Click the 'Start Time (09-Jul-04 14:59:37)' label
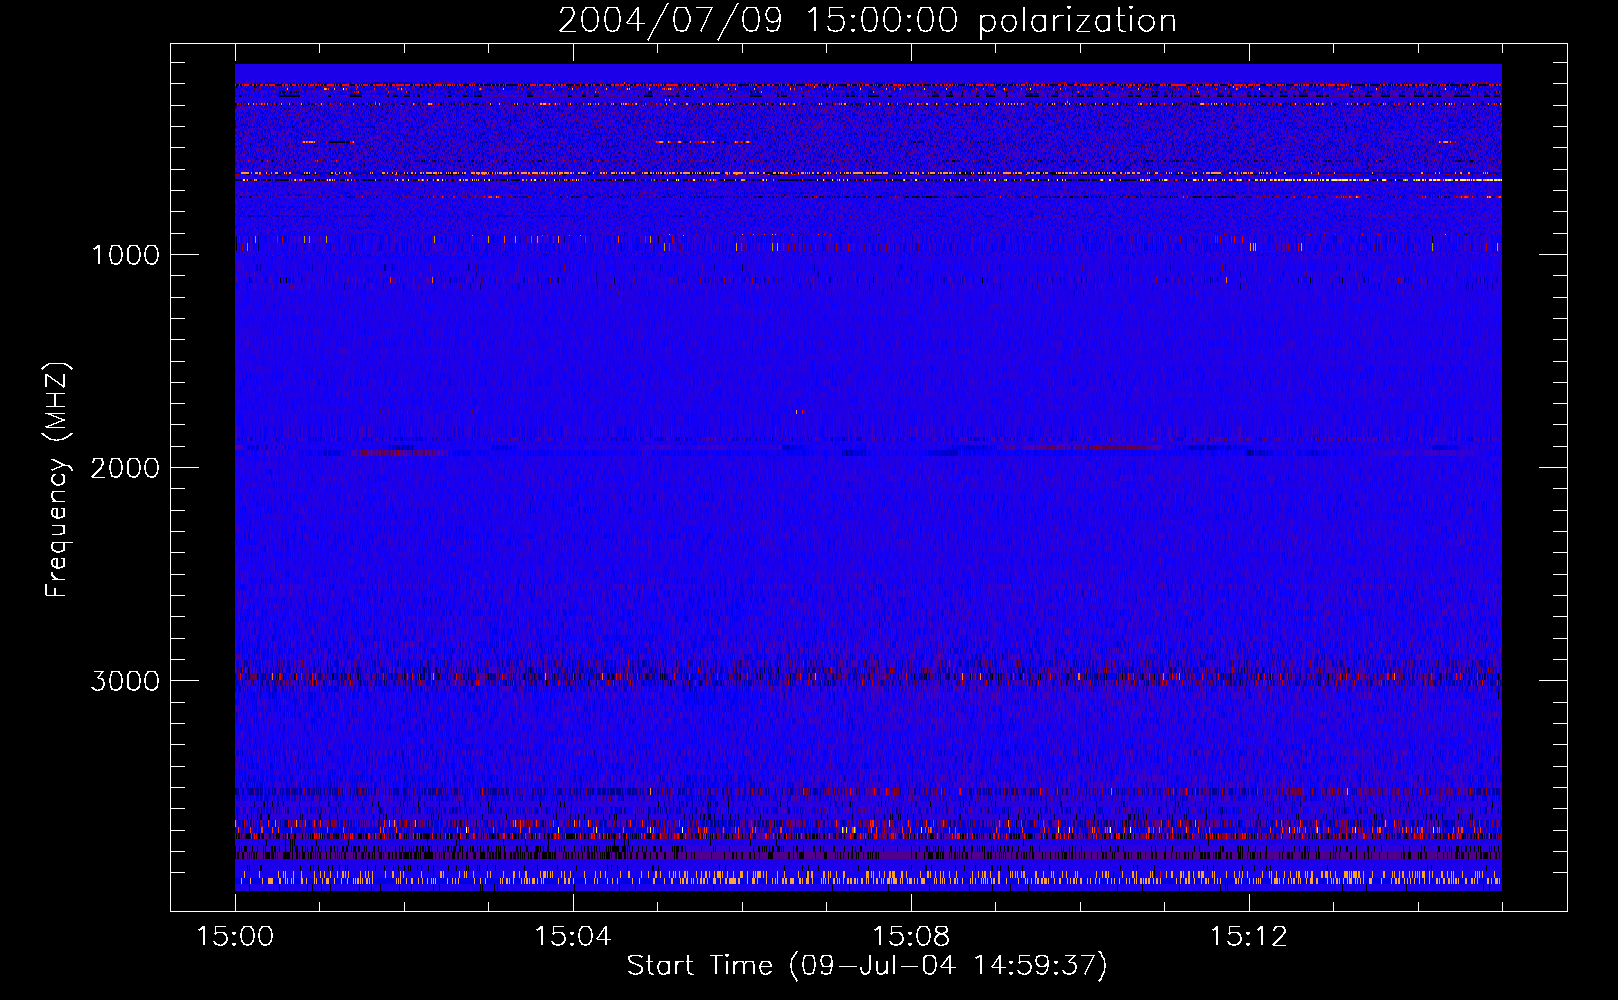Image resolution: width=1618 pixels, height=1000 pixels. click(867, 965)
